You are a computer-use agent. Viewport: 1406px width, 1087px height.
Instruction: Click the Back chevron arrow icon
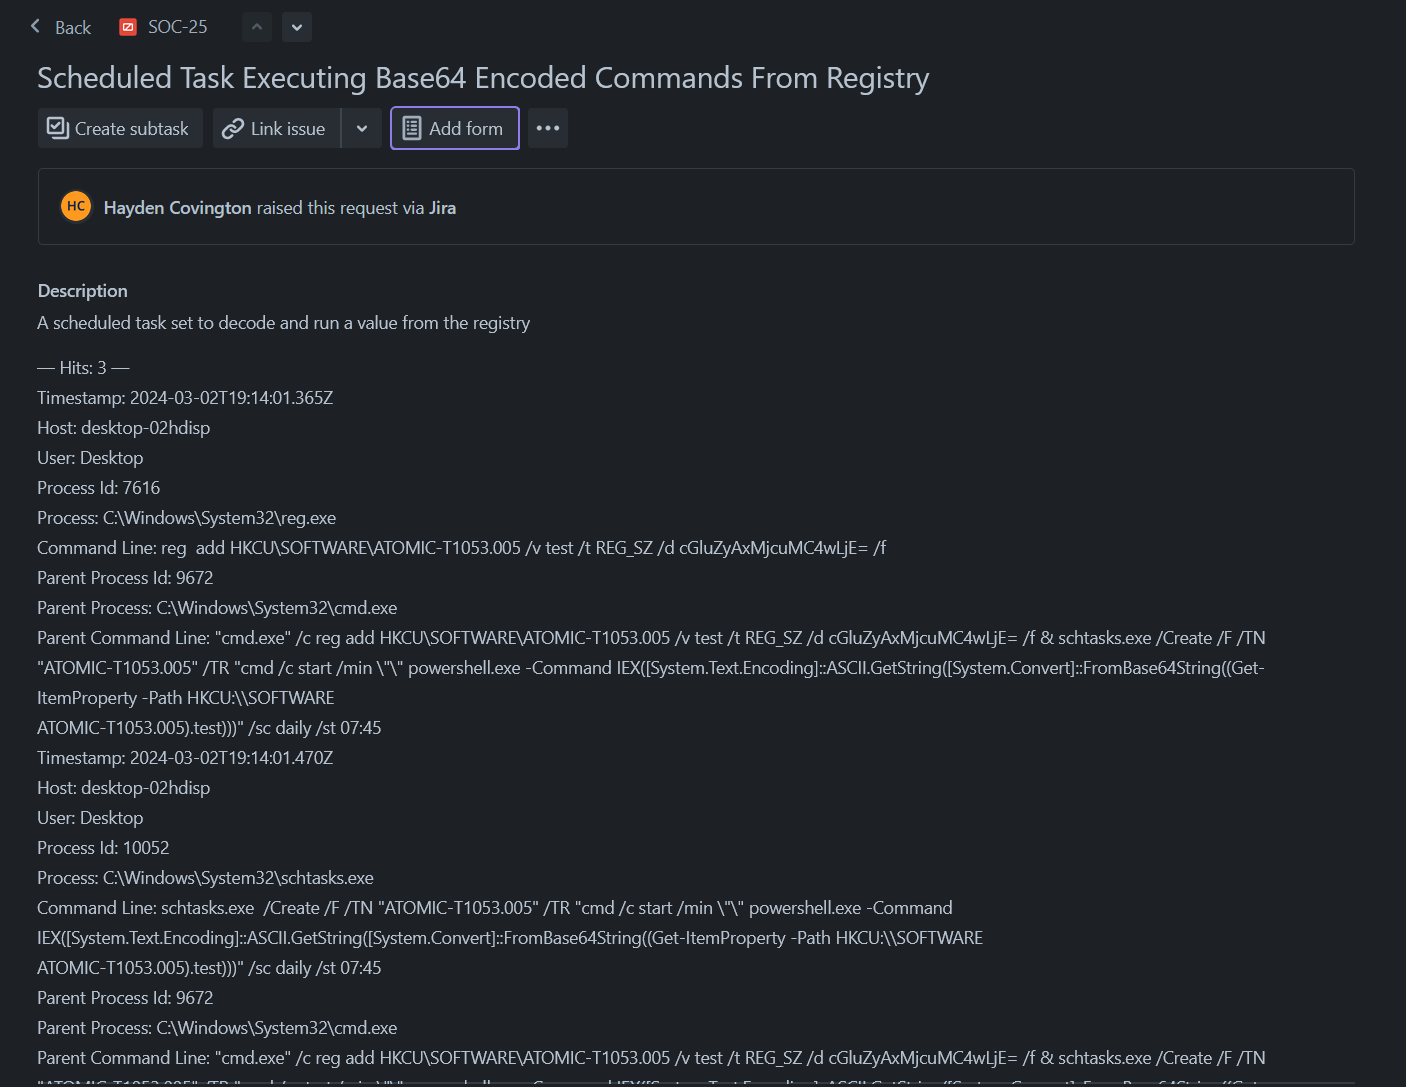[36, 26]
